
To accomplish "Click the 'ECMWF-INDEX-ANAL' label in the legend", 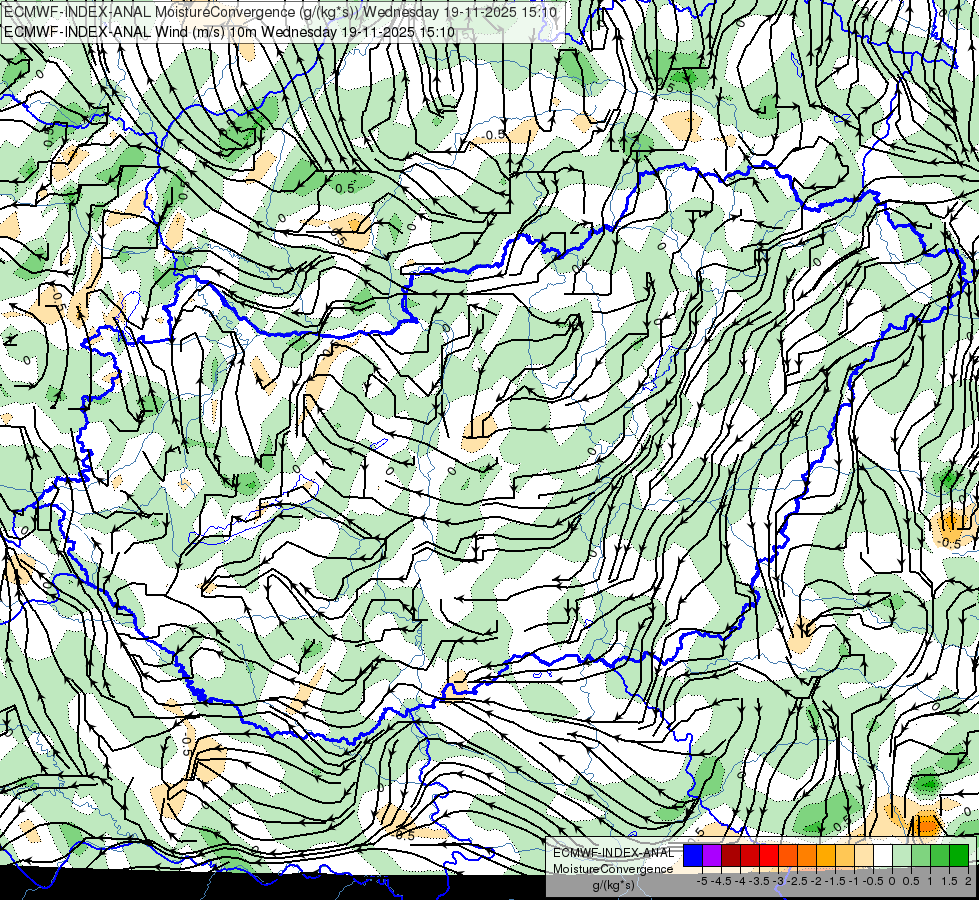I will (613, 853).
